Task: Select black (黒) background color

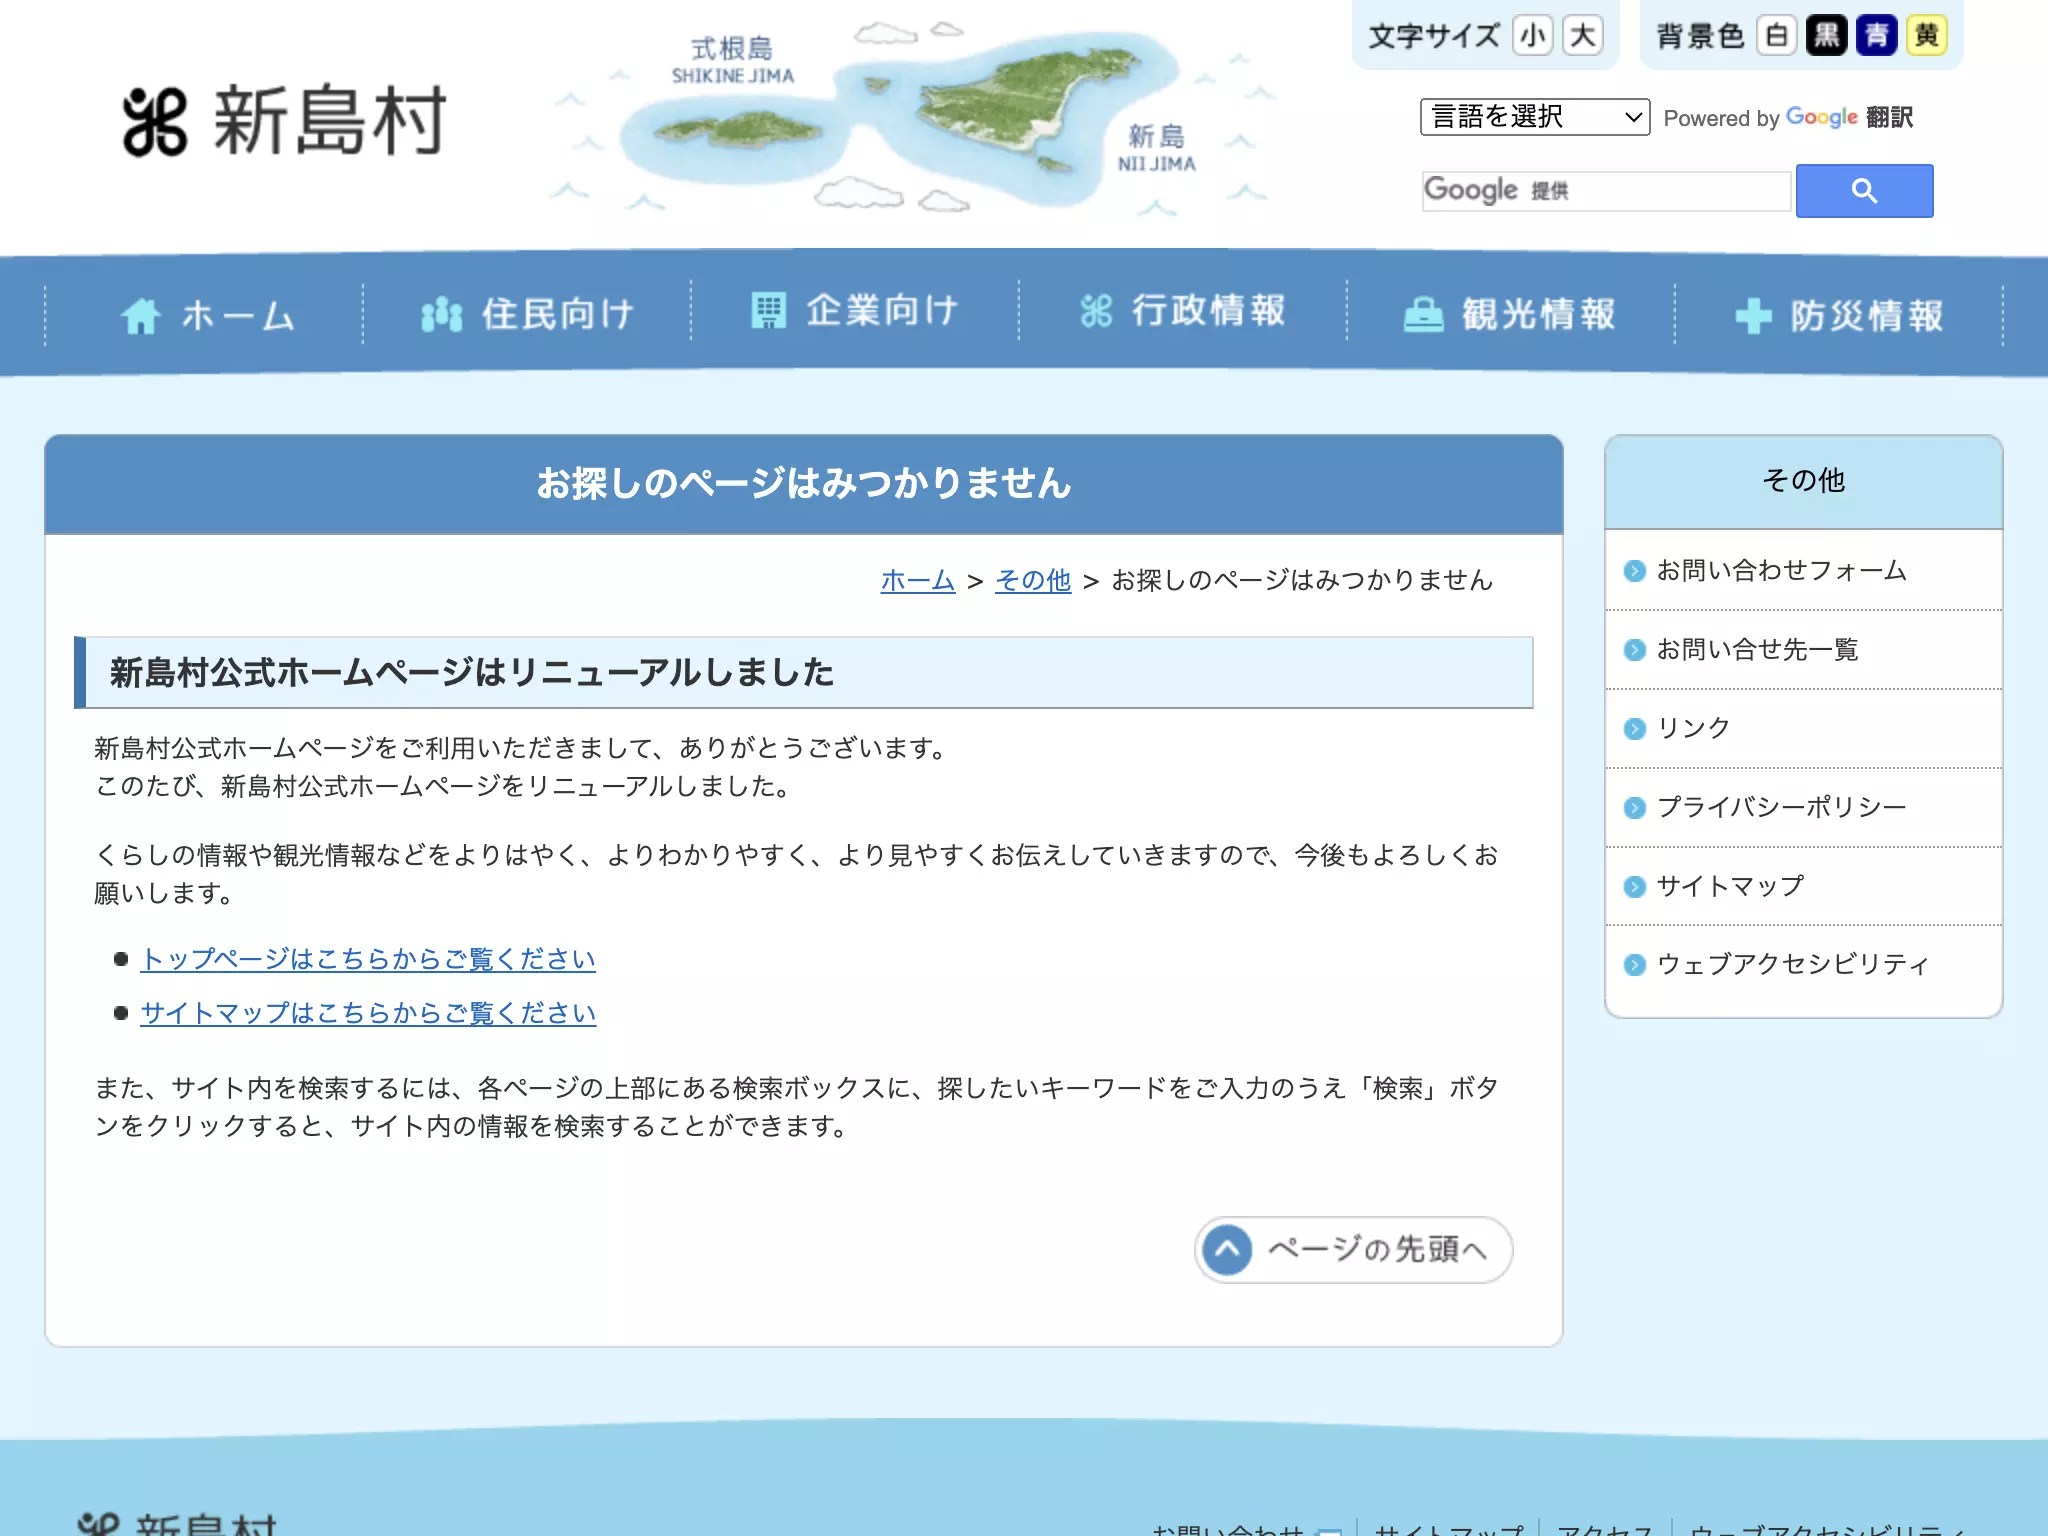Action: 1826,36
